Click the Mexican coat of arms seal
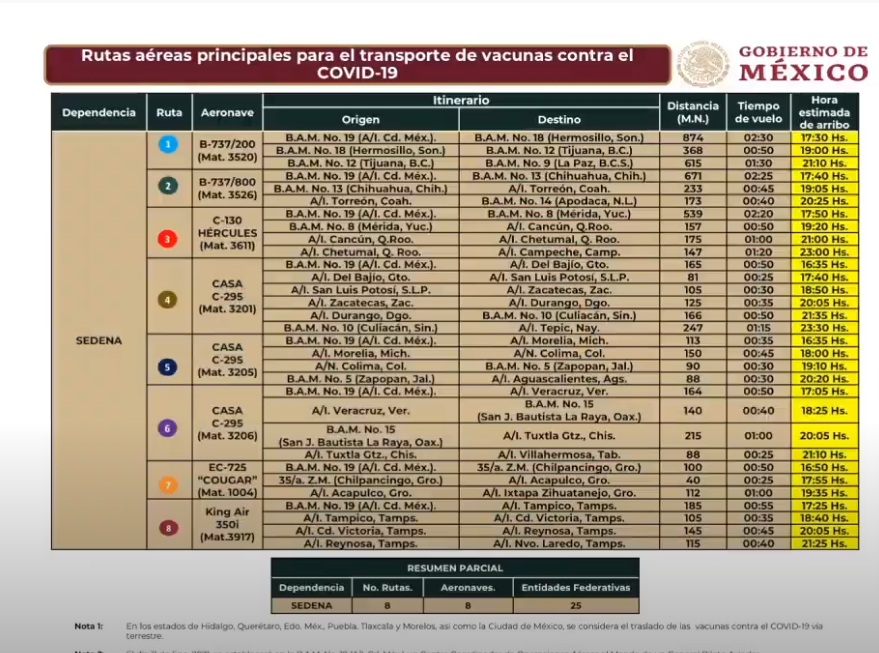 (x=702, y=64)
